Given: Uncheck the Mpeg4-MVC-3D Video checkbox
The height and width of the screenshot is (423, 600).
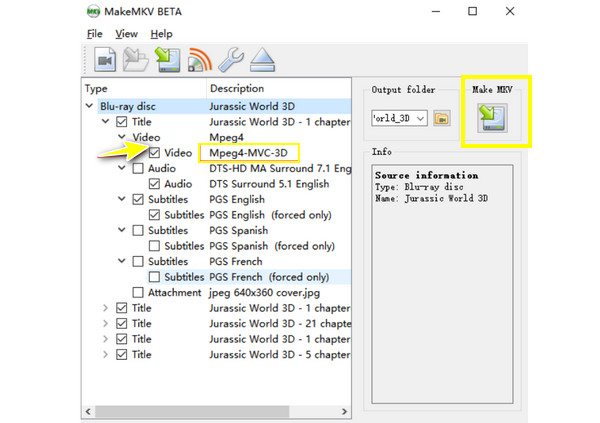Looking at the screenshot, I should 154,153.
